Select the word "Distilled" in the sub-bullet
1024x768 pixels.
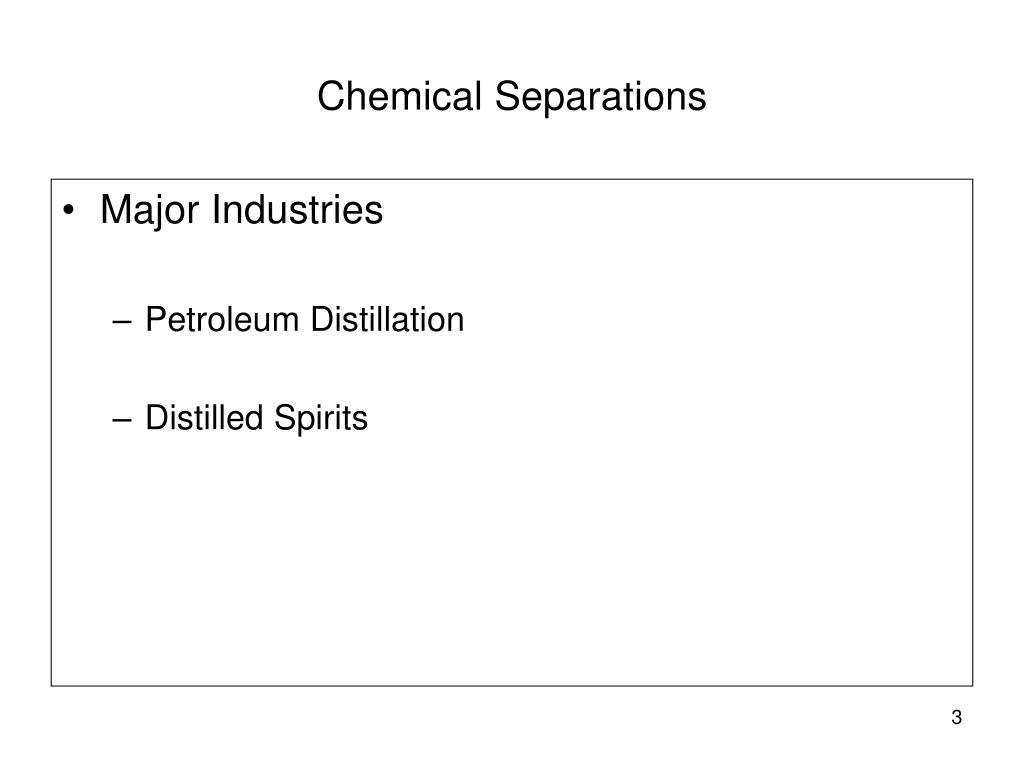[203, 417]
